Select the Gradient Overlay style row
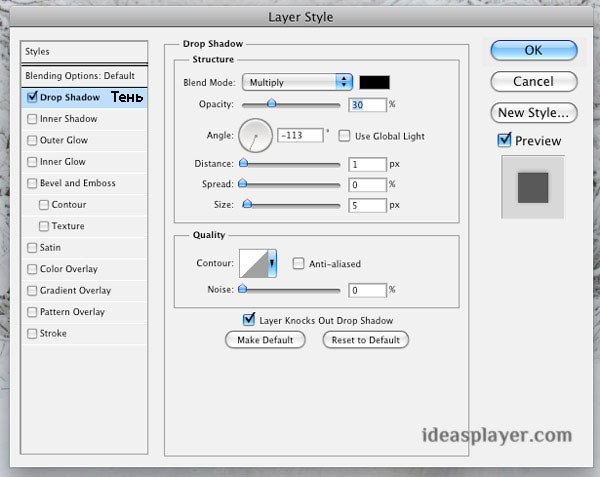The width and height of the screenshot is (600, 477). click(84, 290)
